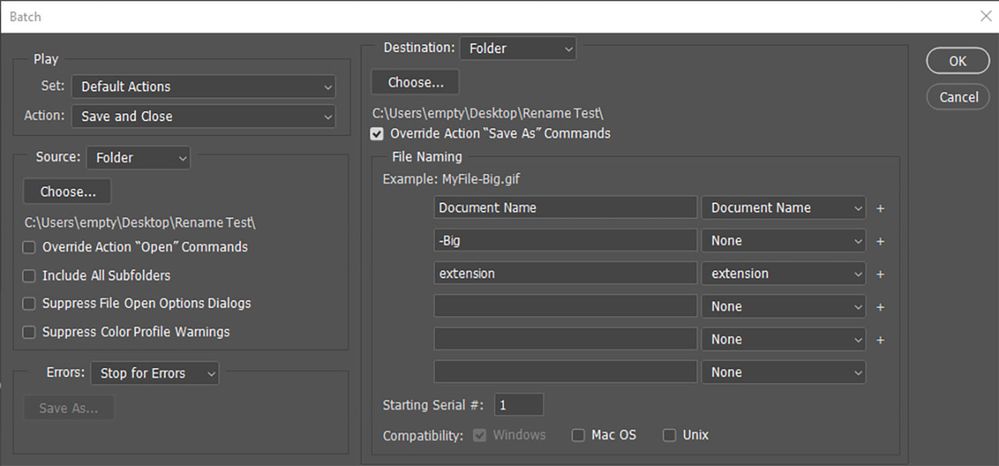Toggle Suppress File Open Options Dialogs

click(30, 303)
